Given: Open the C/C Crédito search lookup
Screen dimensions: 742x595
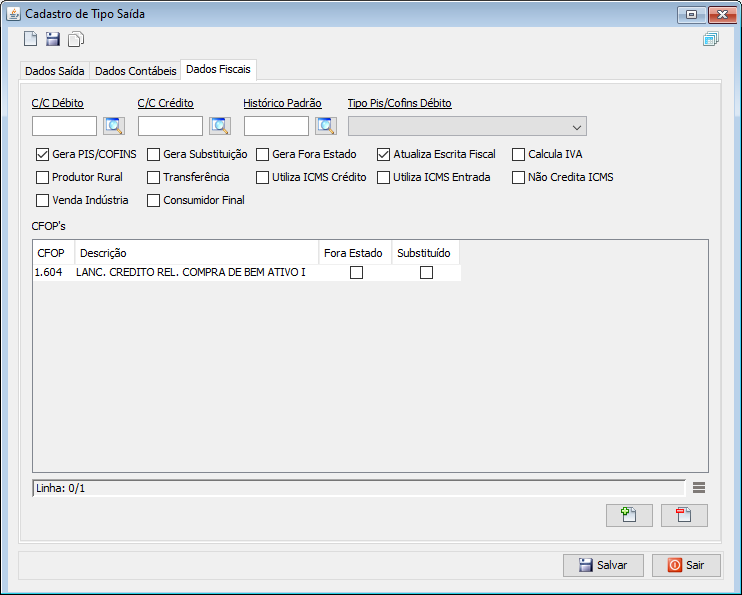Looking at the screenshot, I should tap(219, 126).
